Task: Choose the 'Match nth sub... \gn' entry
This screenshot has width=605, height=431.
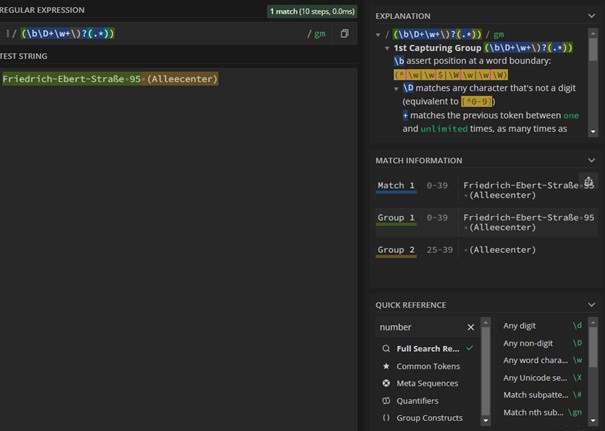Action: pos(542,412)
